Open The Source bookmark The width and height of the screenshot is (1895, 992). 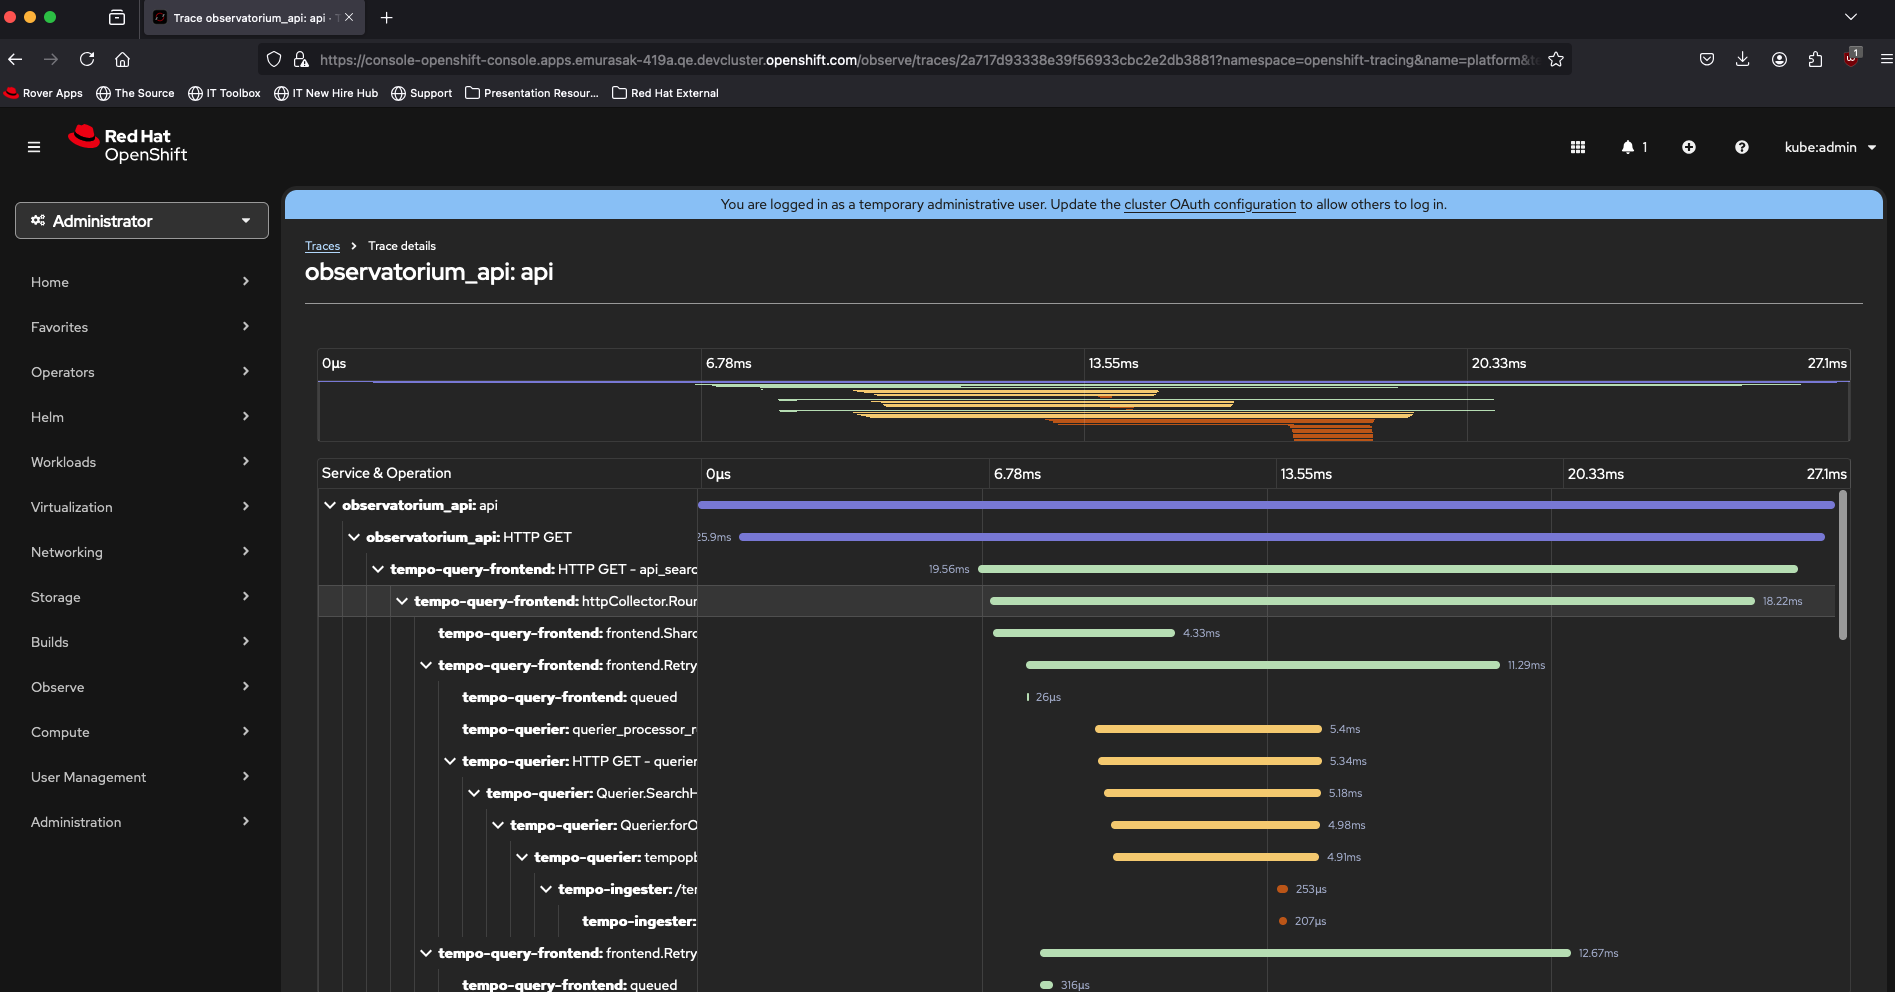pyautogui.click(x=135, y=93)
